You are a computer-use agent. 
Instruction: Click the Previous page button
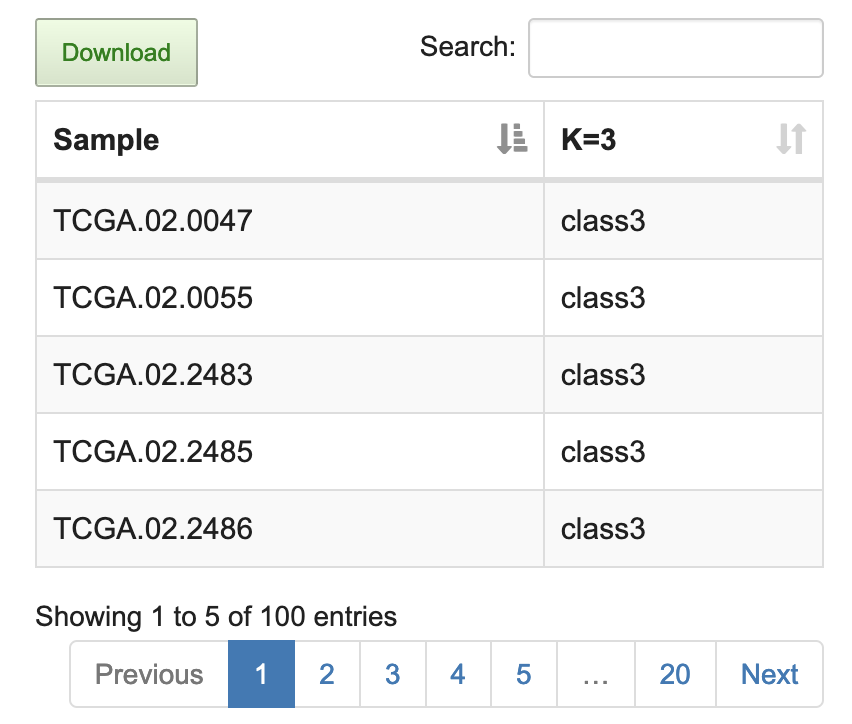click(149, 674)
